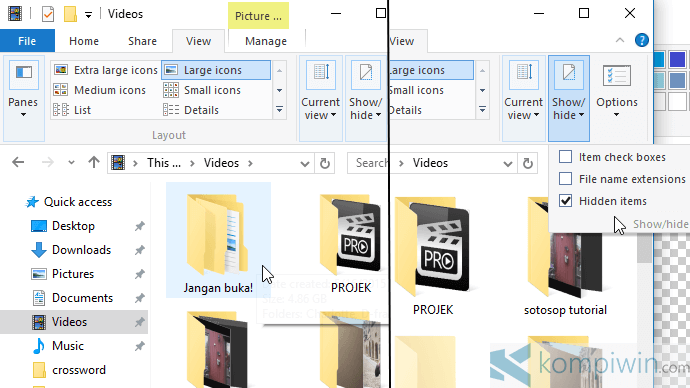The height and width of the screenshot is (388, 690).
Task: Go forward with the right arrow button
Action: pyautogui.click(x=48, y=163)
